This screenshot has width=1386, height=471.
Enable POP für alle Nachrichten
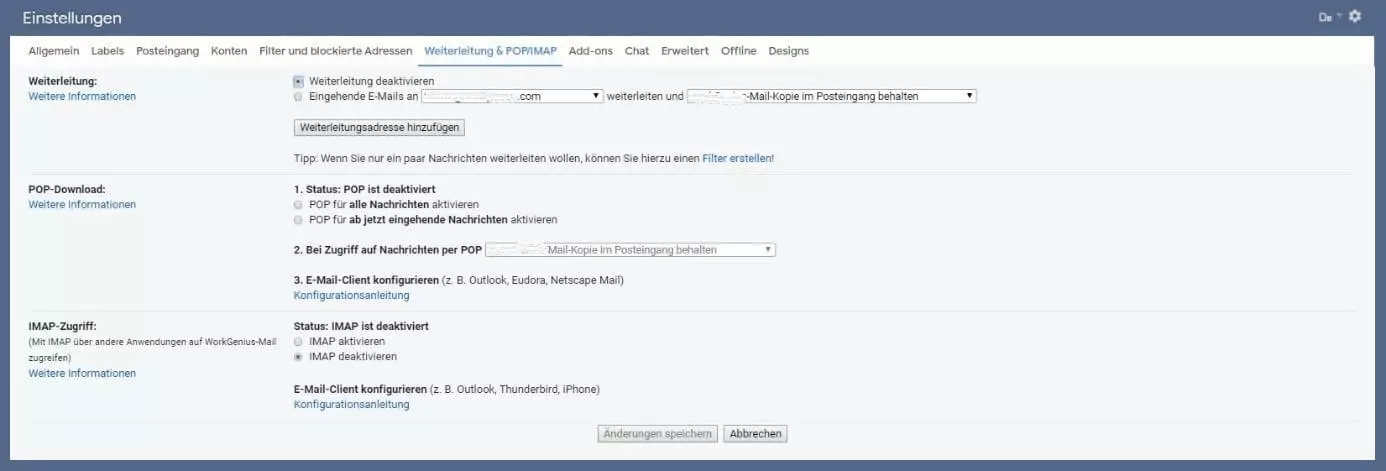pyautogui.click(x=299, y=204)
